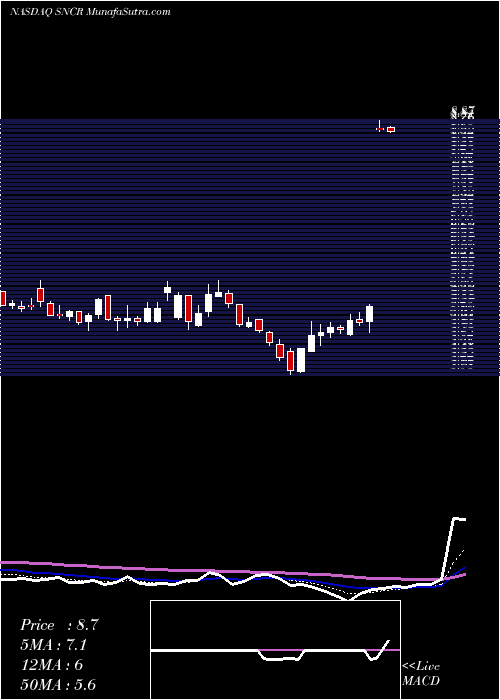Select the '50MA : 5.6' value
Screen dimensions: 500x700
[x=58, y=684]
